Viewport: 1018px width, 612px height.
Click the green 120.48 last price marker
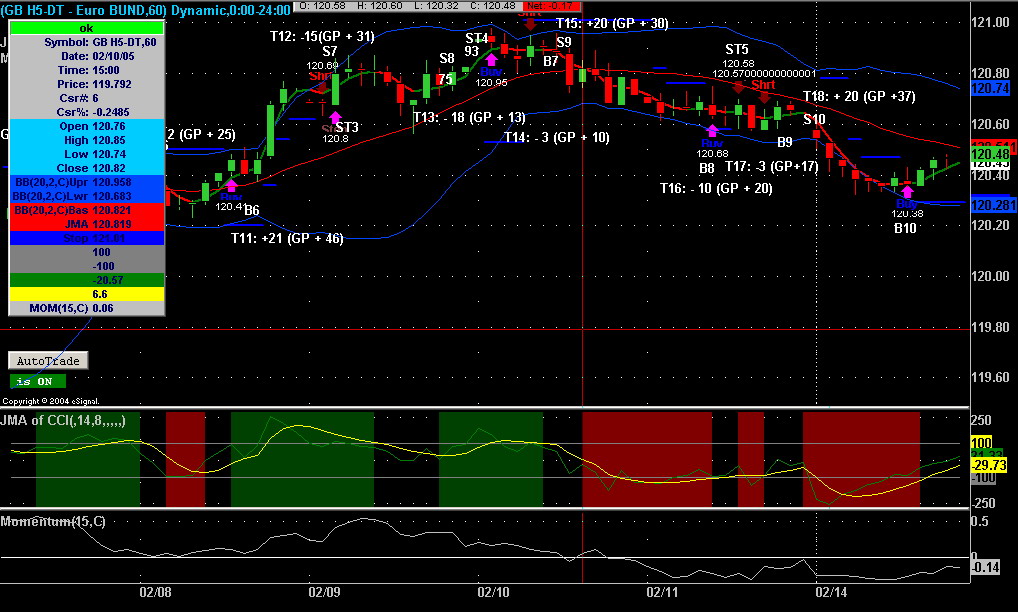click(x=990, y=154)
